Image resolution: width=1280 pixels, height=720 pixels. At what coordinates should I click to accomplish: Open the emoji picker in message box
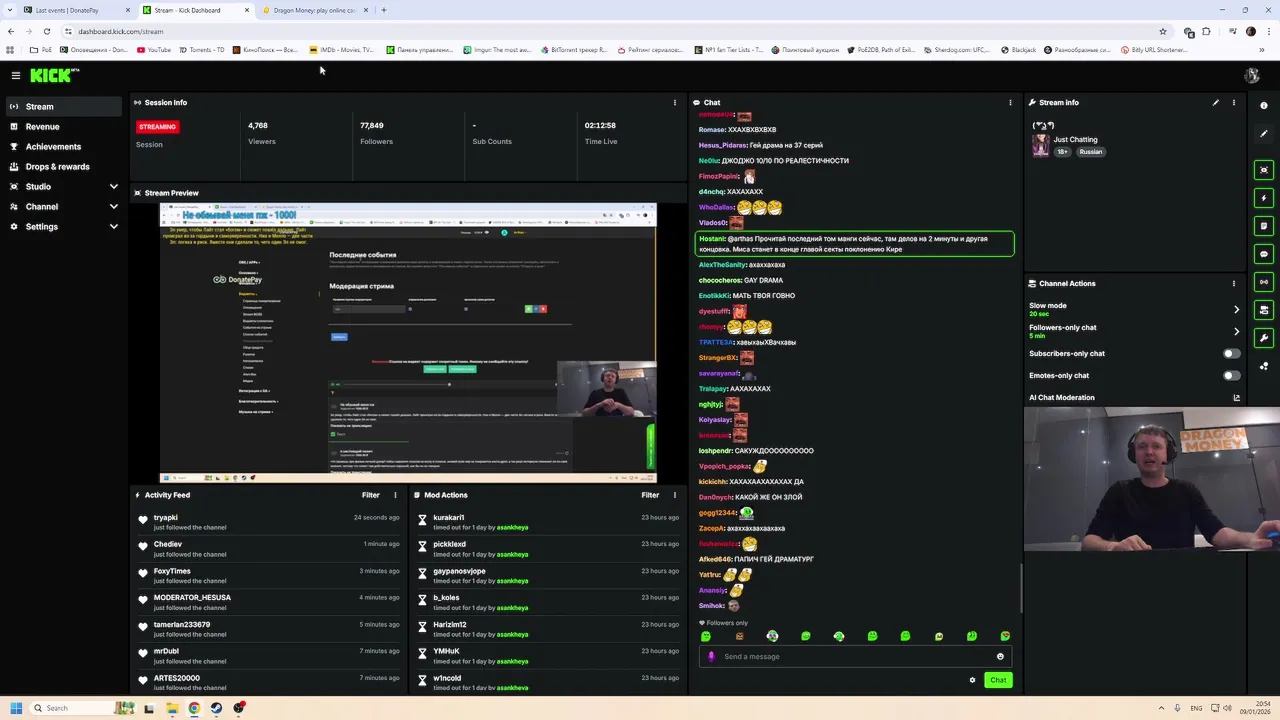1000,657
